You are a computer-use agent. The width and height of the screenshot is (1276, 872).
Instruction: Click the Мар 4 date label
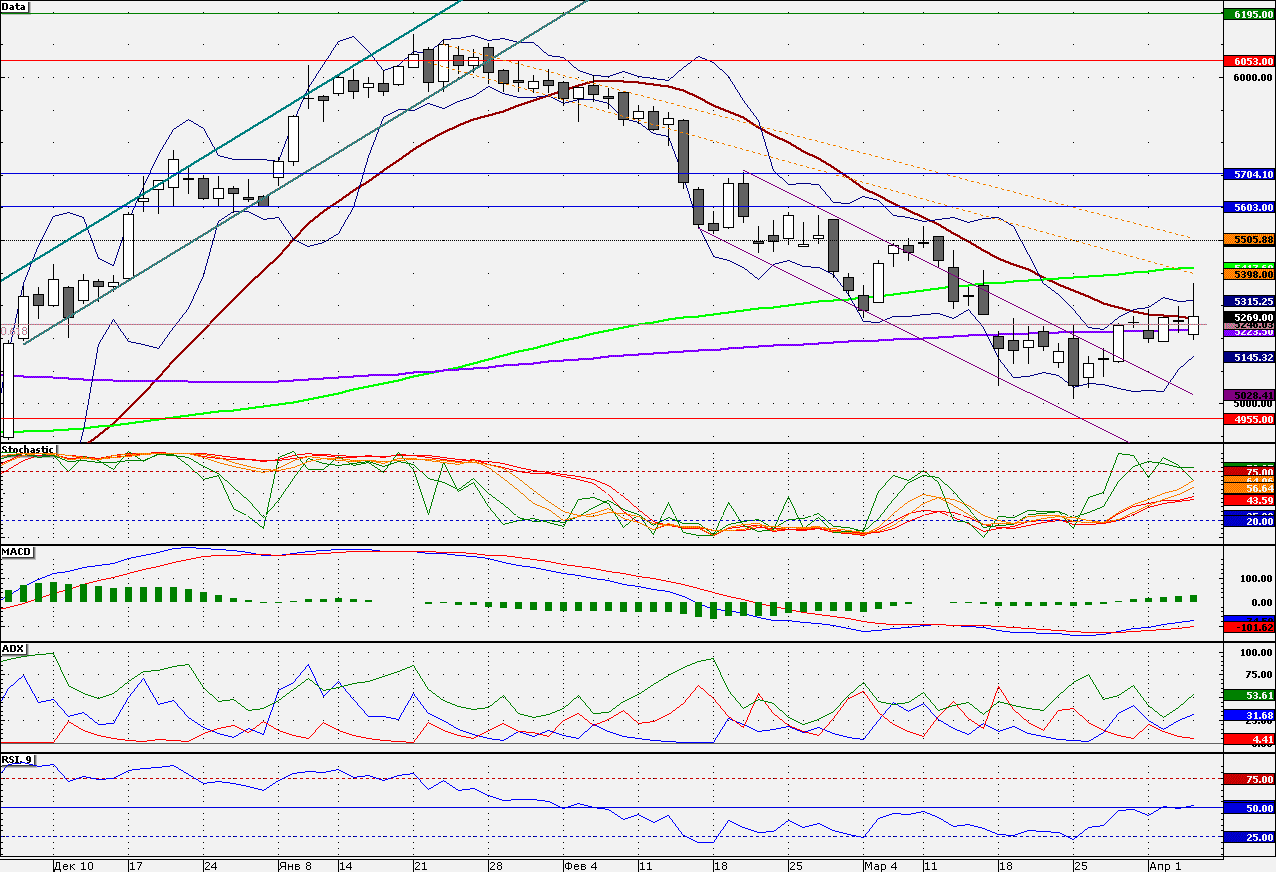pos(881,865)
